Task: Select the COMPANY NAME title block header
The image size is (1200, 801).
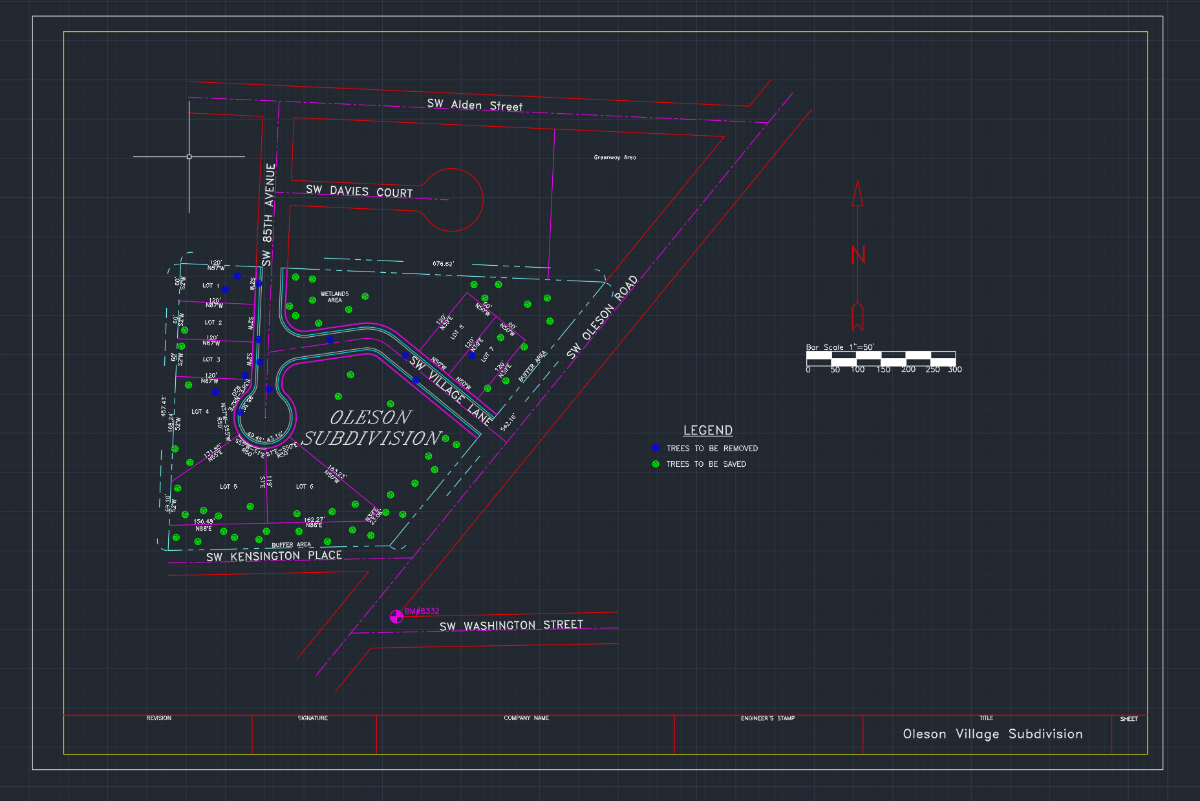Action: (527, 718)
